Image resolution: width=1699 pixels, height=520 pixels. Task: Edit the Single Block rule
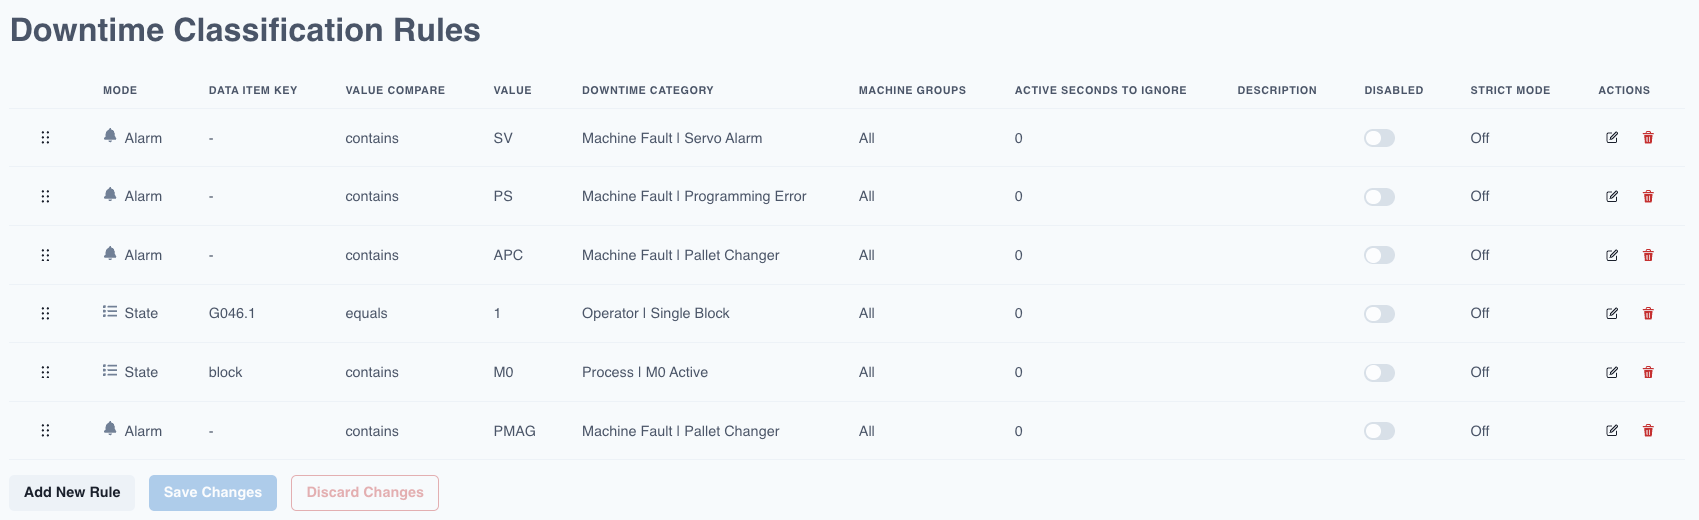(x=1612, y=313)
